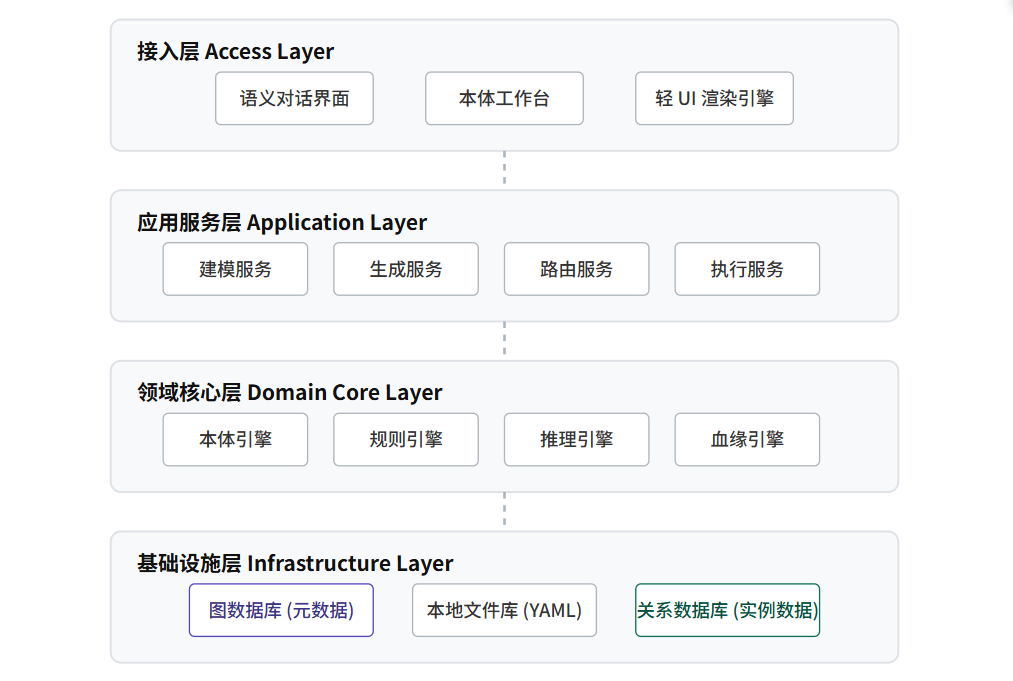Select the purple 图数据库 (元数据) node

[281, 610]
